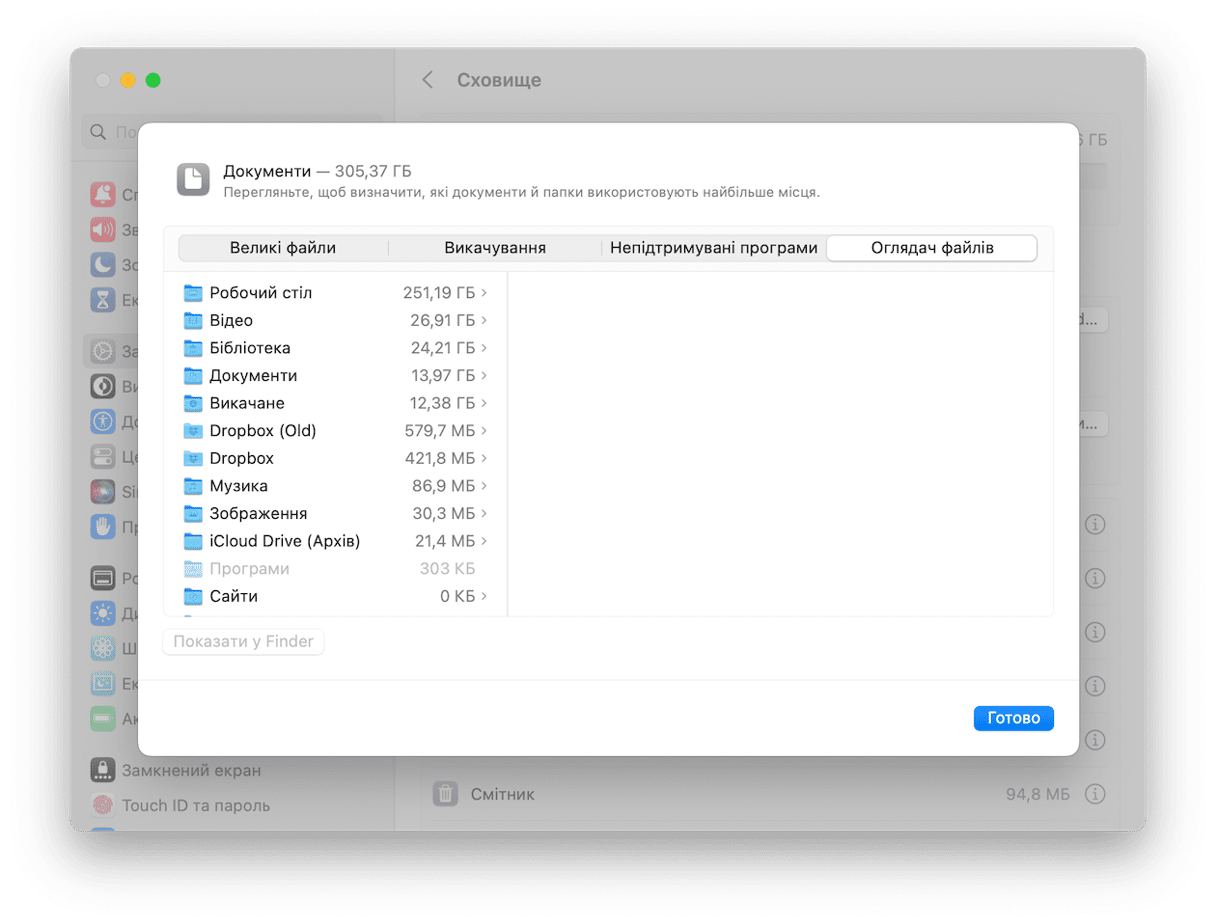
Task: Click the Dropbox (Old) folder icon
Action: 193,431
